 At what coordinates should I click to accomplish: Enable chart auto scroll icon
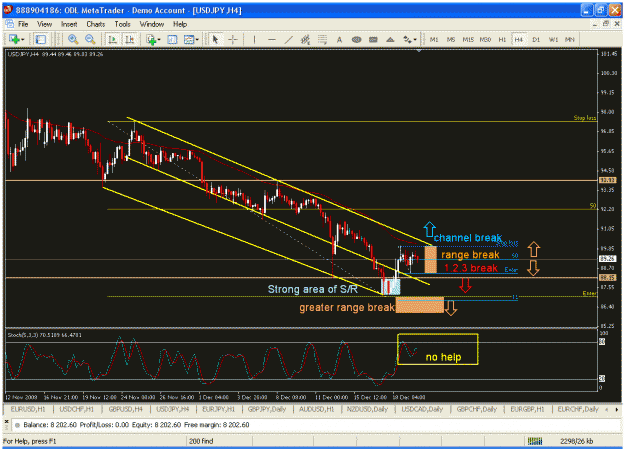pos(113,39)
